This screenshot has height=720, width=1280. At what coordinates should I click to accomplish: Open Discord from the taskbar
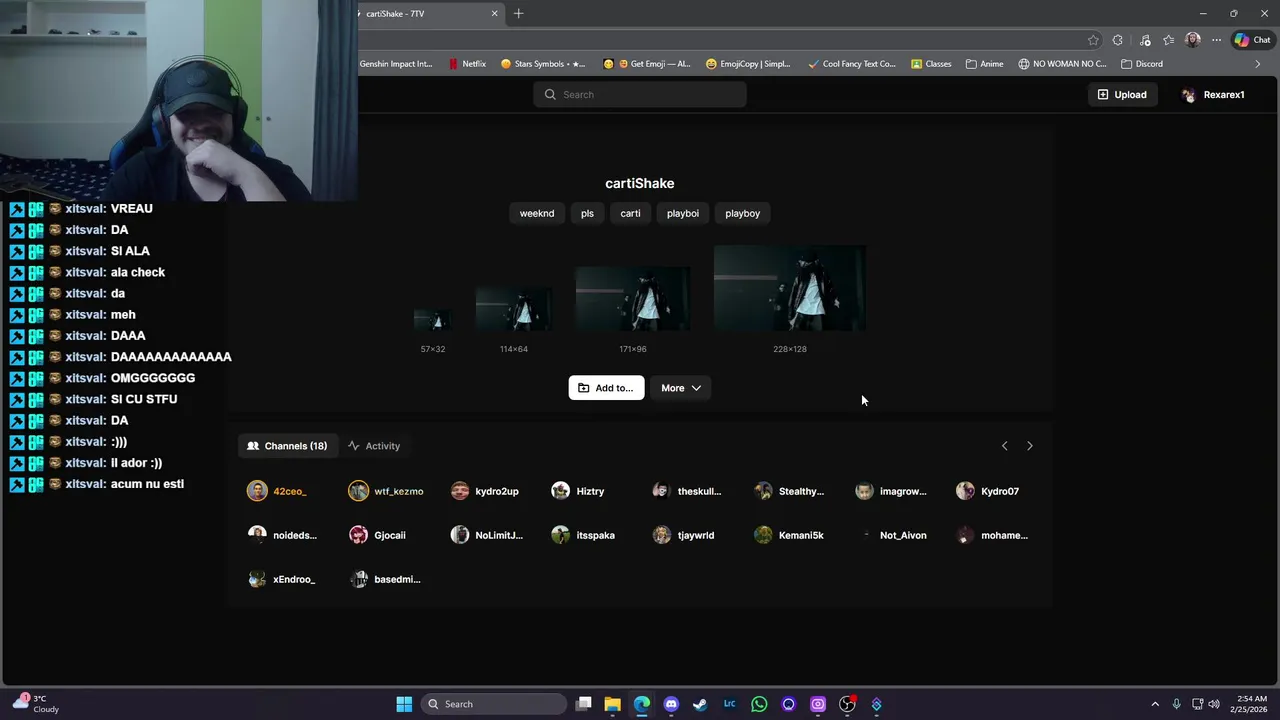[x=671, y=704]
